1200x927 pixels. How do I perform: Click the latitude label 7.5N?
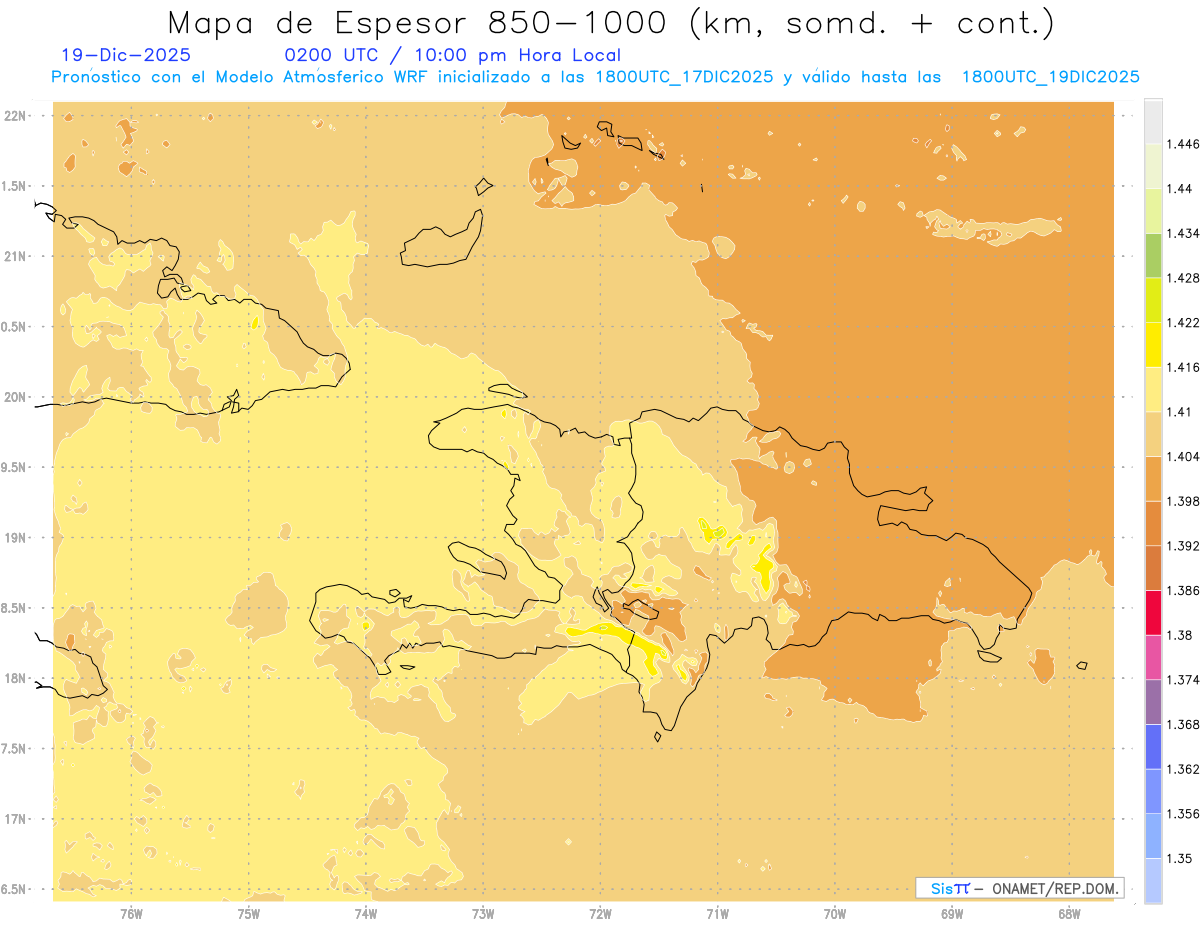(15, 749)
